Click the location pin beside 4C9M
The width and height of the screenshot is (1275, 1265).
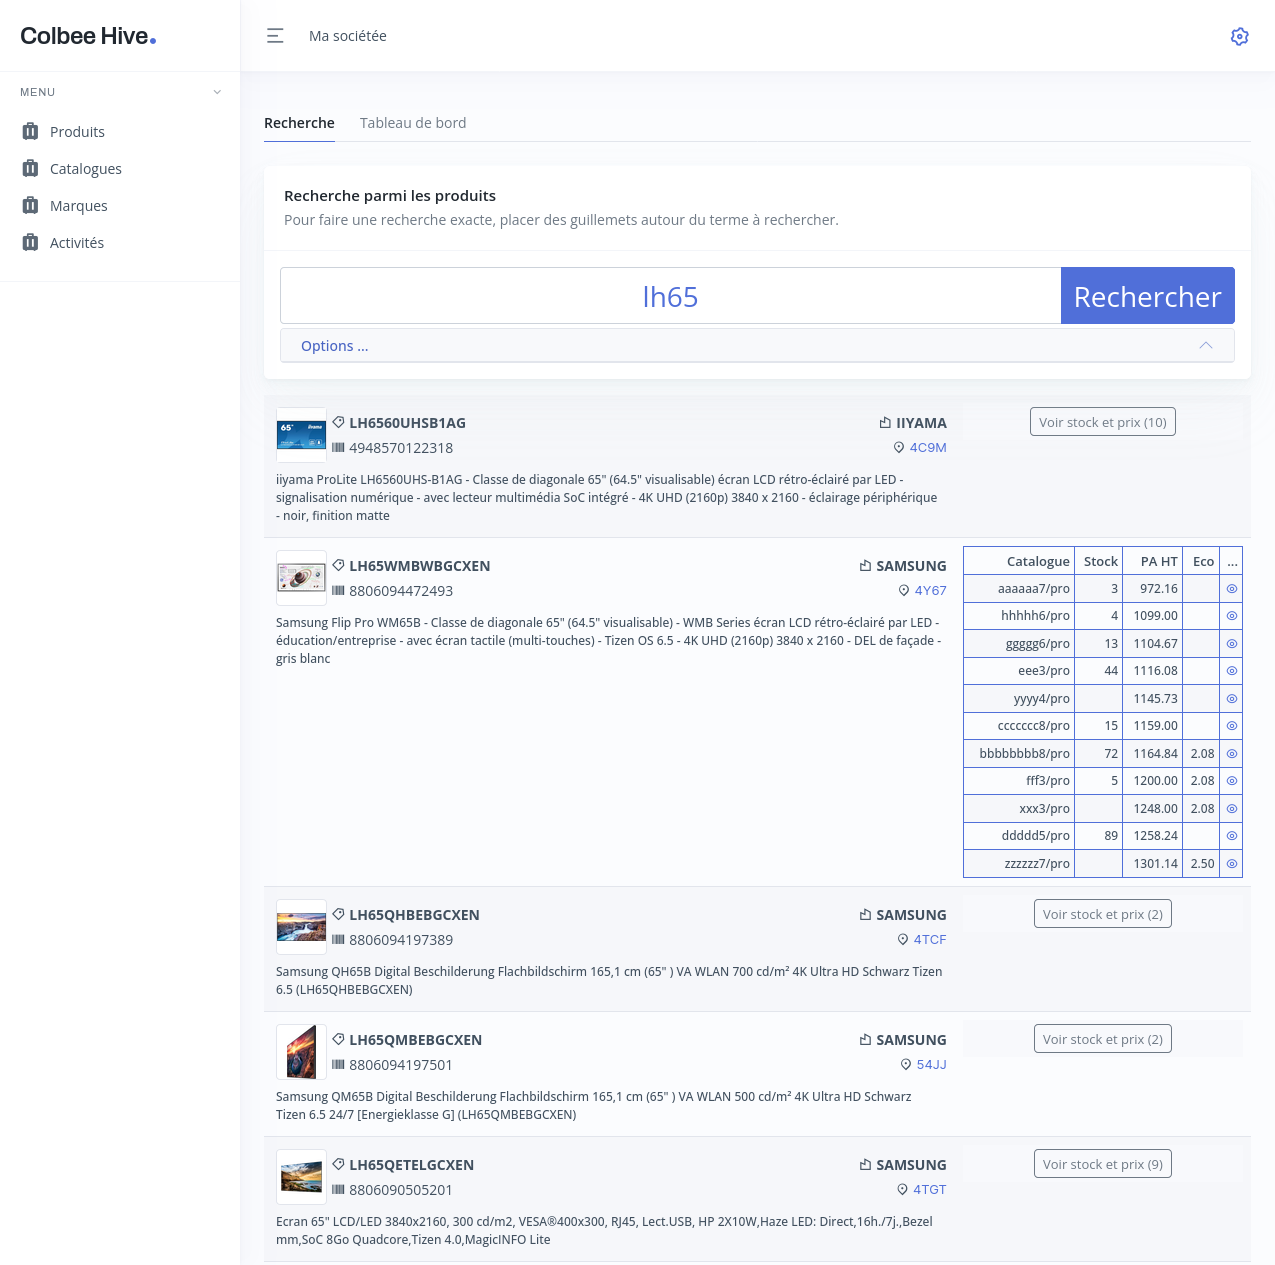point(899,447)
